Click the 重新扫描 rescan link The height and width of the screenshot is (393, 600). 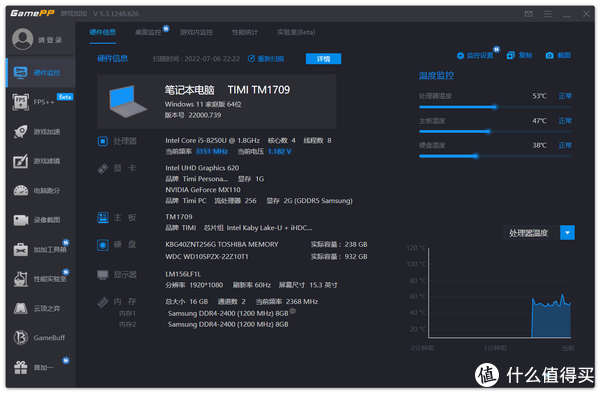pos(271,59)
